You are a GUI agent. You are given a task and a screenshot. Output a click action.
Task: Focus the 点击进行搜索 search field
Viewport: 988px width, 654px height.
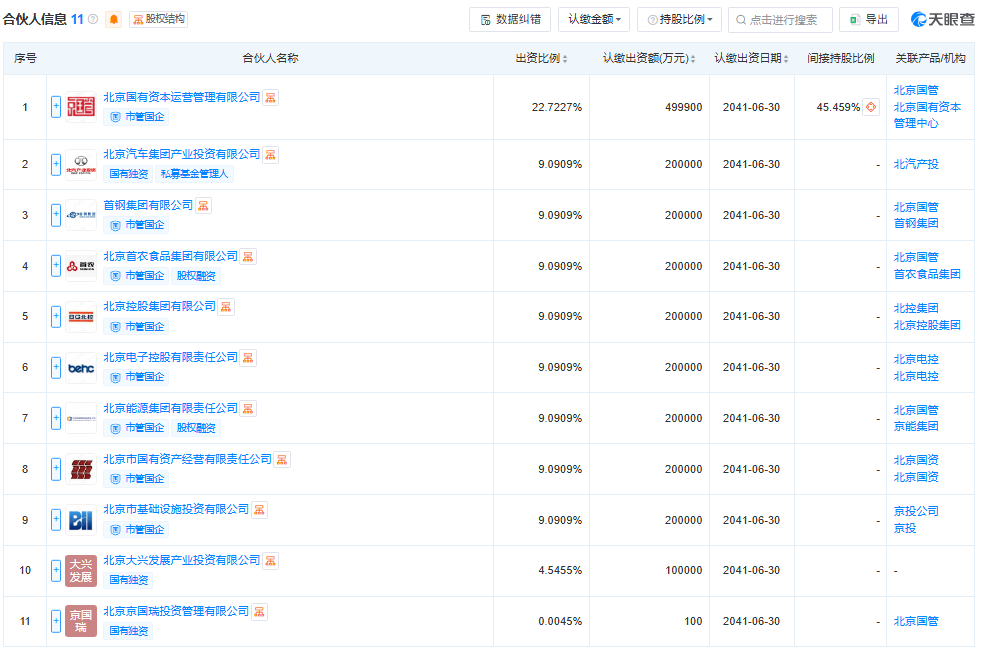(780, 20)
